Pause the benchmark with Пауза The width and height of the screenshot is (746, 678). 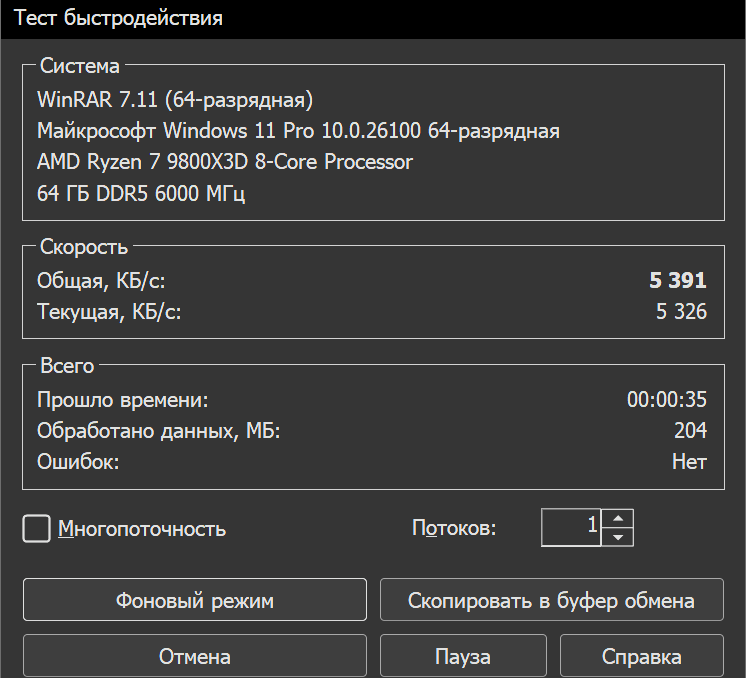pos(463,656)
